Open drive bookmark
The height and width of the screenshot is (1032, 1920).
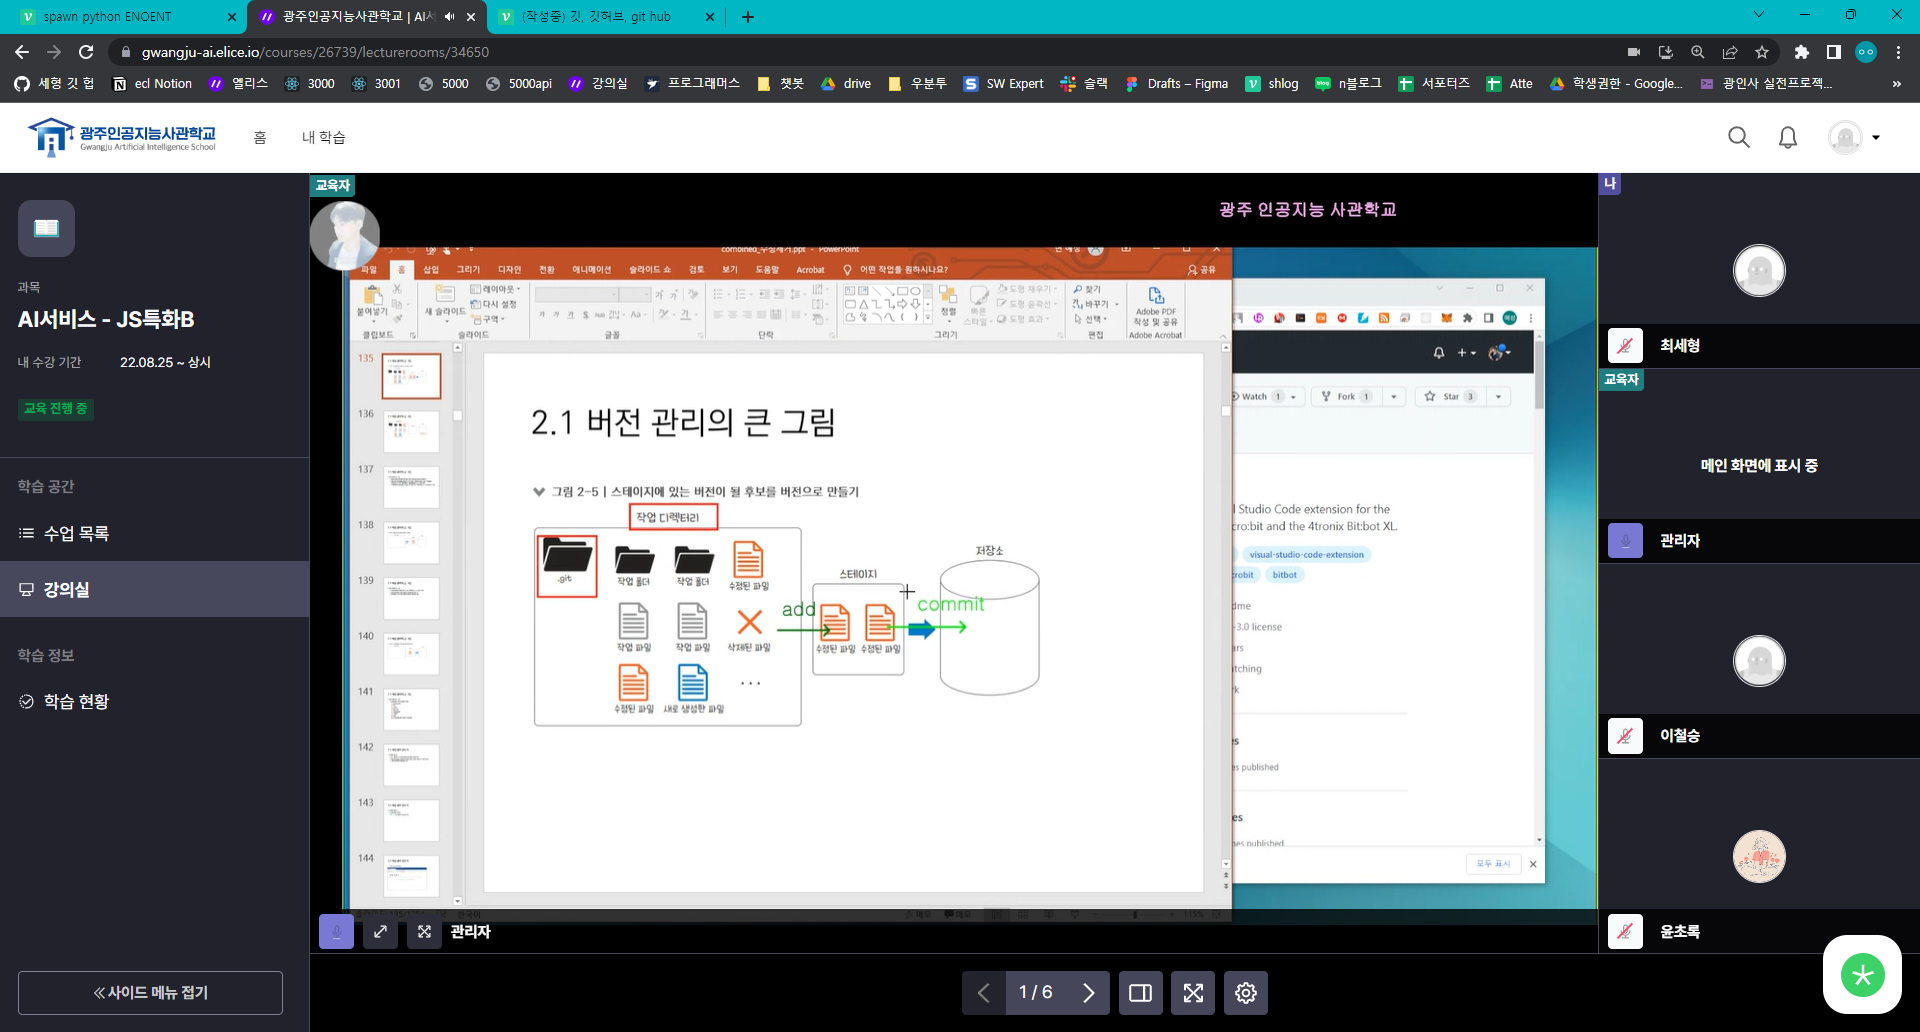point(846,84)
